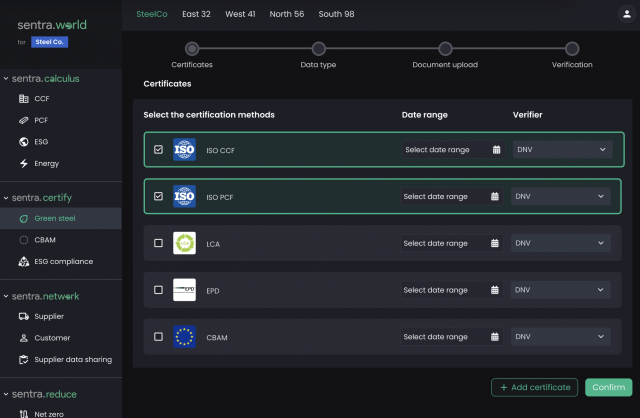Click Select date range field for LCA
This screenshot has height=418, width=640.
(x=452, y=243)
